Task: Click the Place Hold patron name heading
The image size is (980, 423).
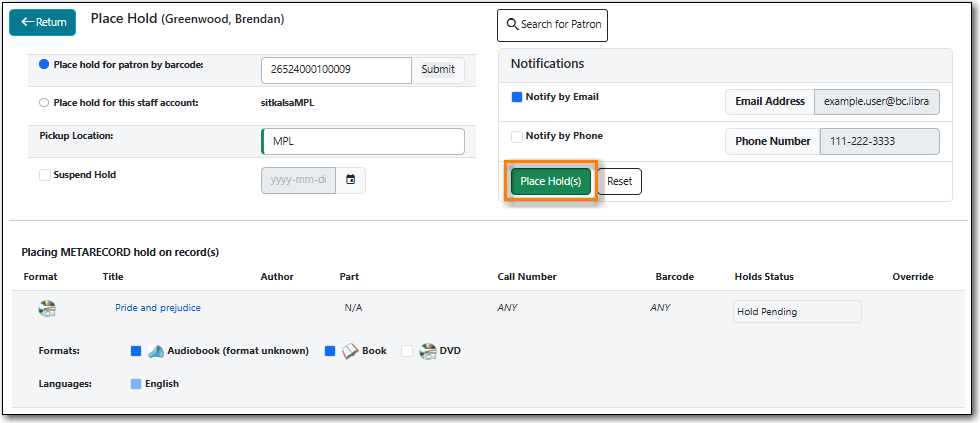Action: tap(188, 19)
